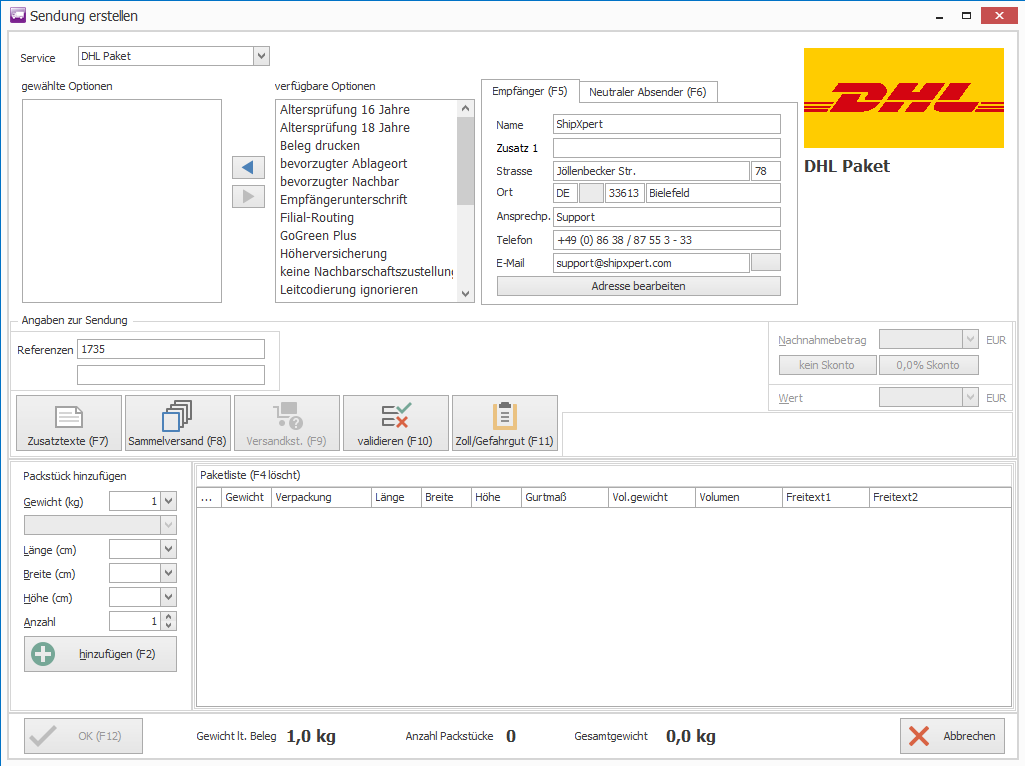Click the Gurtmaß column header

click(x=565, y=497)
